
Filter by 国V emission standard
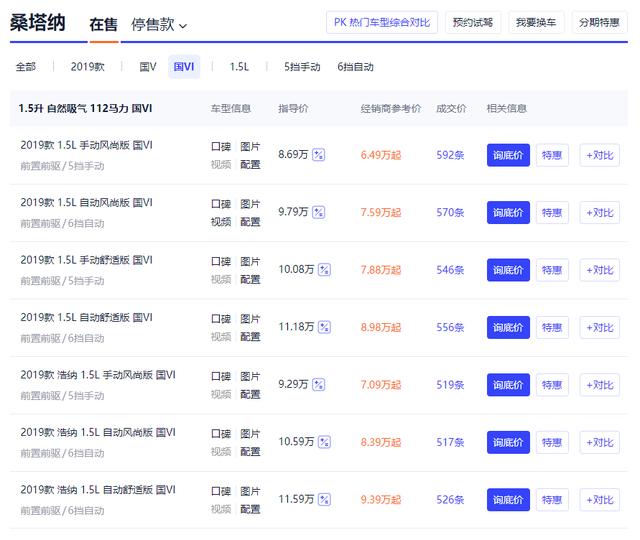tap(147, 67)
